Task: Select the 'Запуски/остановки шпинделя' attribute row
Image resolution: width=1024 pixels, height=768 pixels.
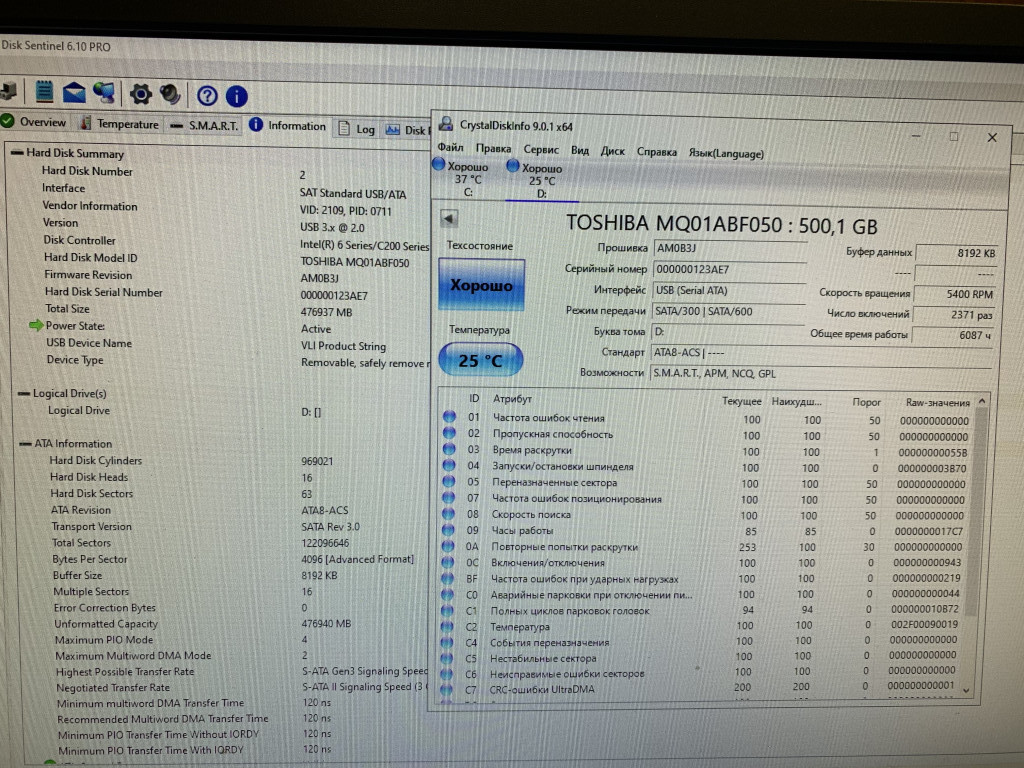Action: click(705, 467)
